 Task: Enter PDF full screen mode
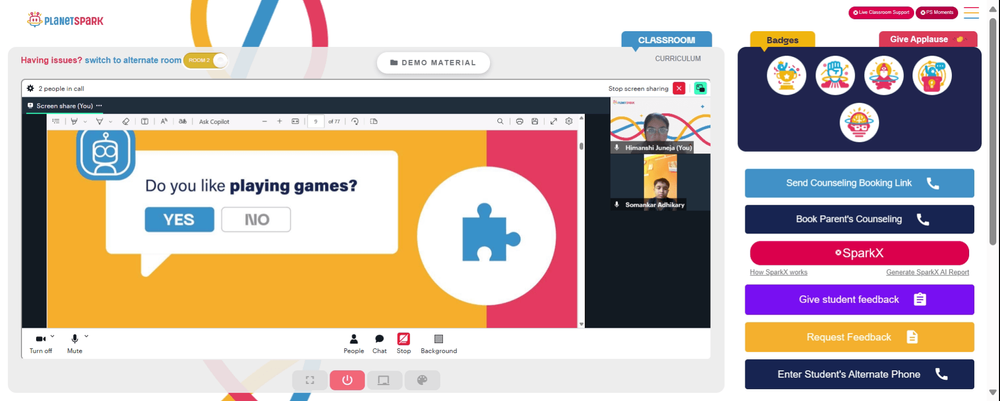point(554,121)
